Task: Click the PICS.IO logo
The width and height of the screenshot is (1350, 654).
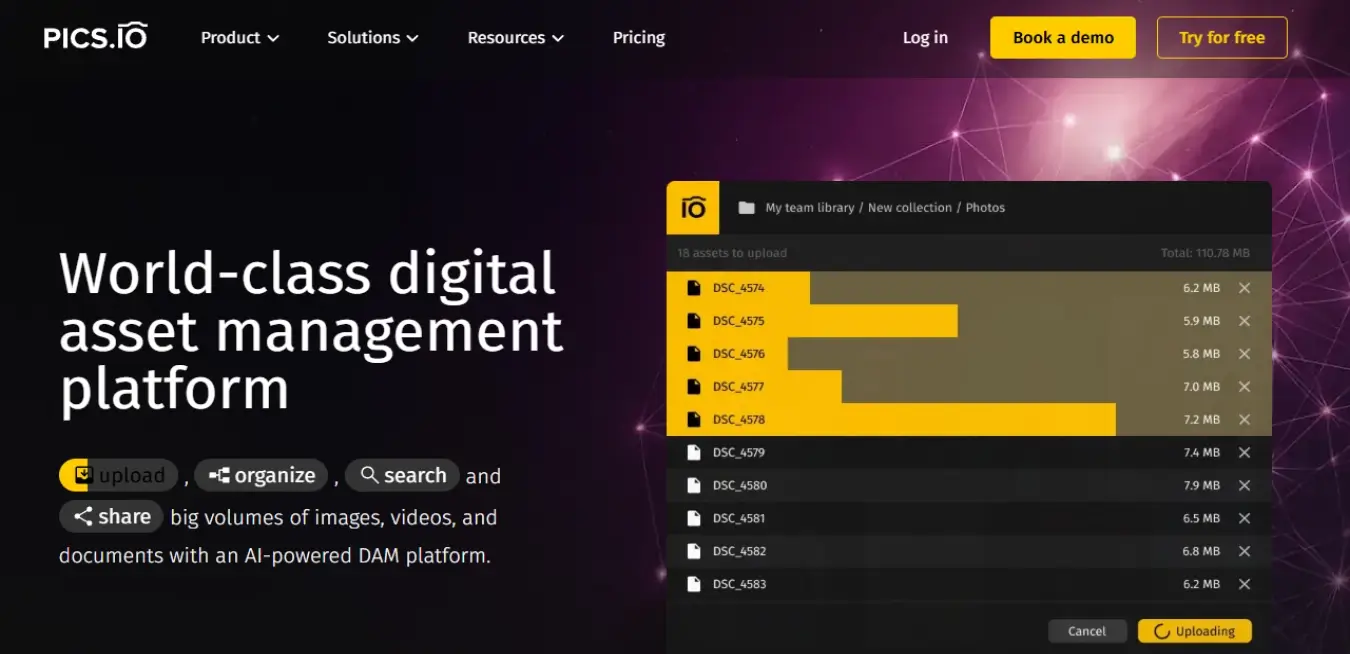Action: [96, 37]
